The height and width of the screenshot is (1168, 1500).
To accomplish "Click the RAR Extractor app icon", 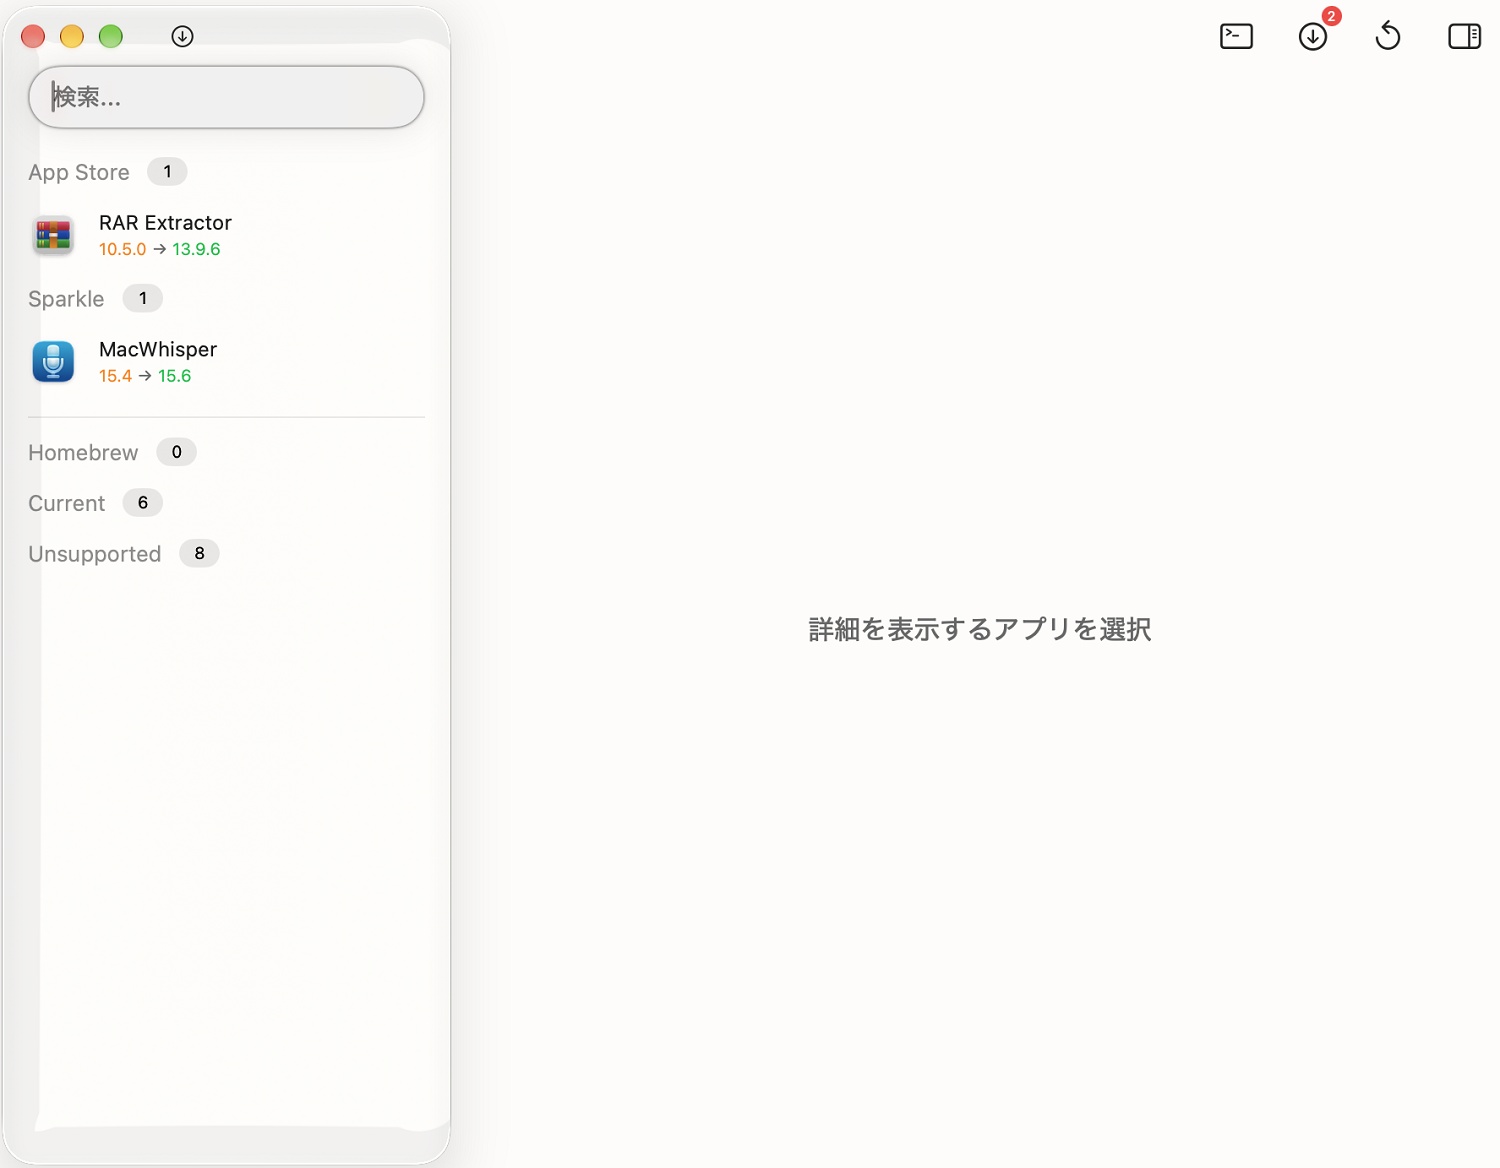I will (53, 235).
